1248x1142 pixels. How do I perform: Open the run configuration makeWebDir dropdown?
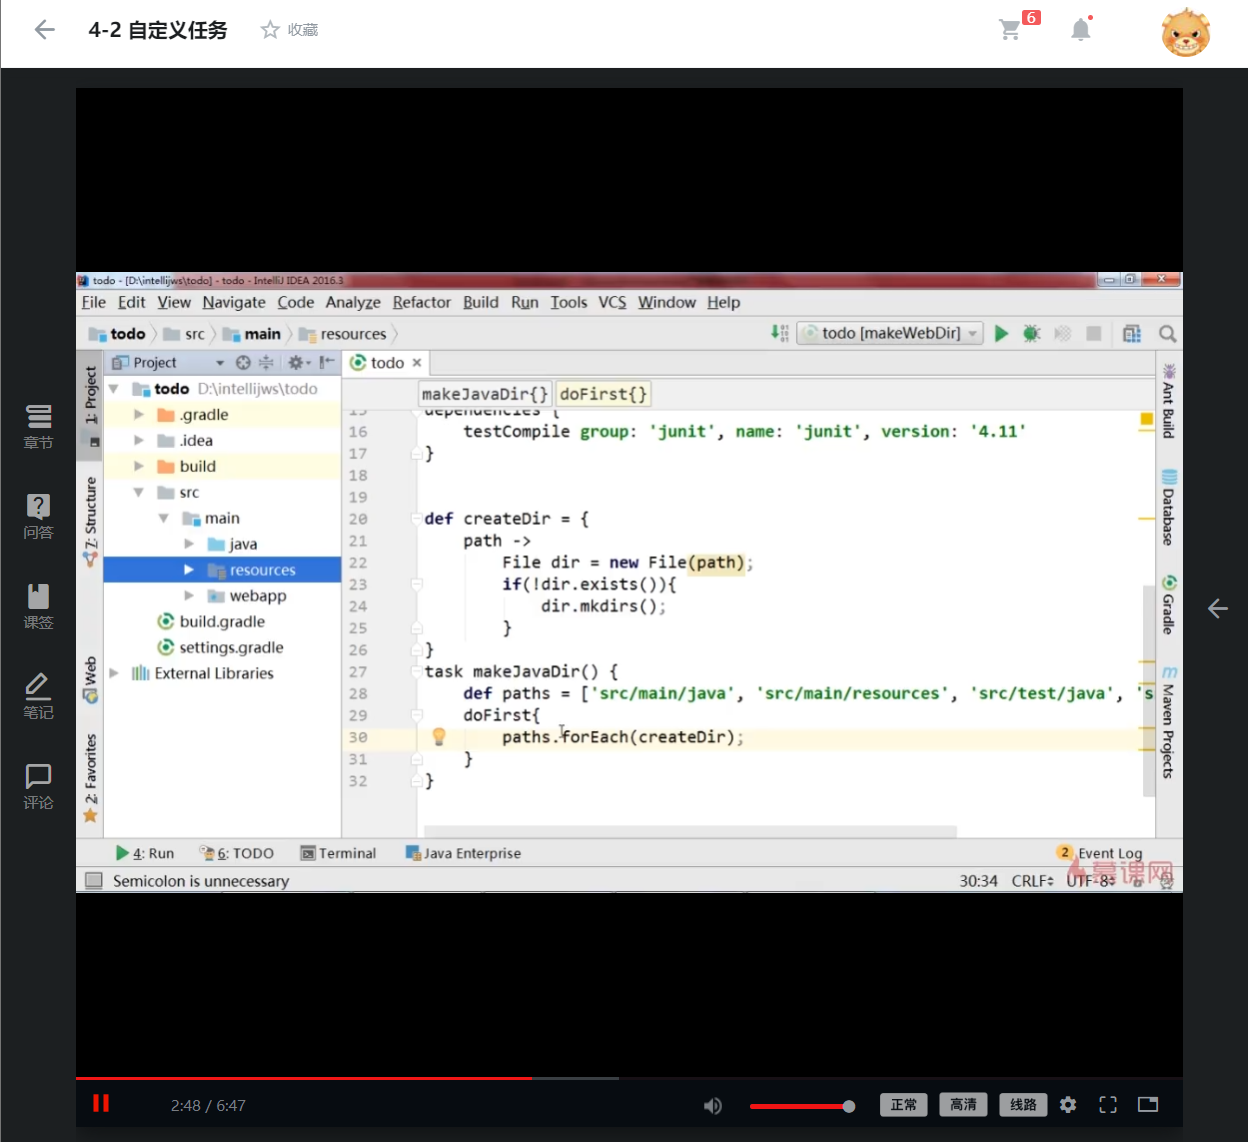892,334
